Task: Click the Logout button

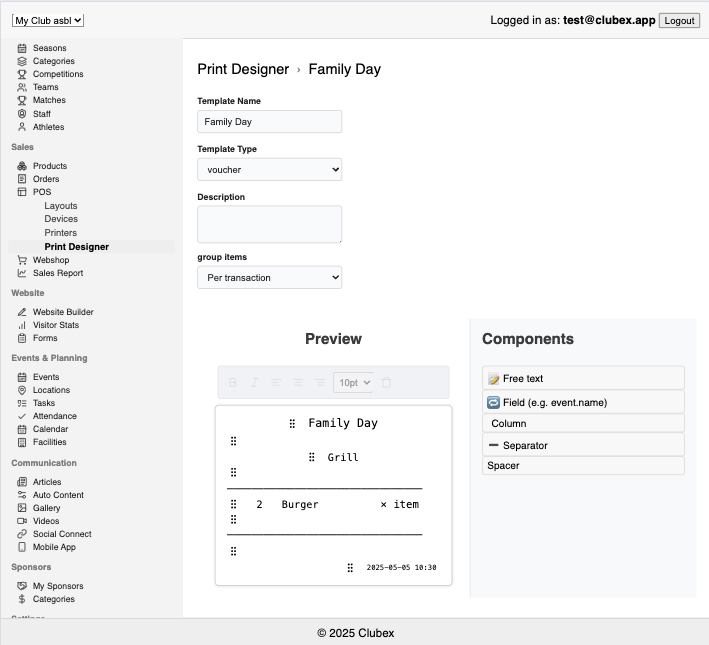Action: [679, 20]
